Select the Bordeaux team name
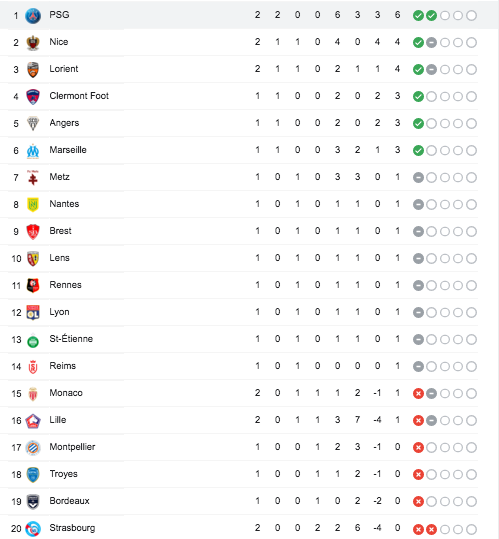499x539 pixels. coord(69,501)
